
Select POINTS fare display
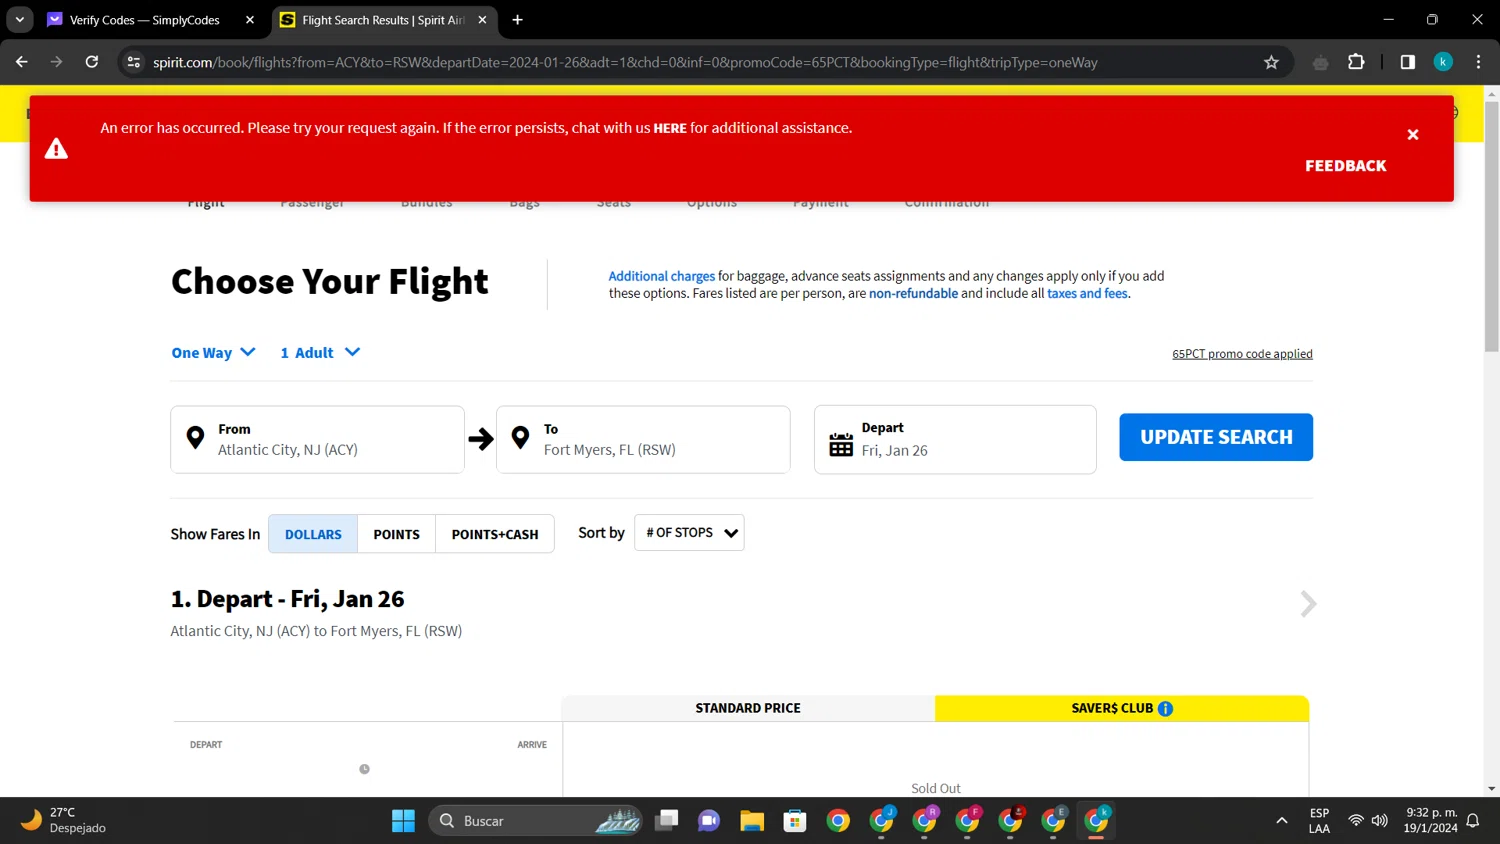point(396,534)
